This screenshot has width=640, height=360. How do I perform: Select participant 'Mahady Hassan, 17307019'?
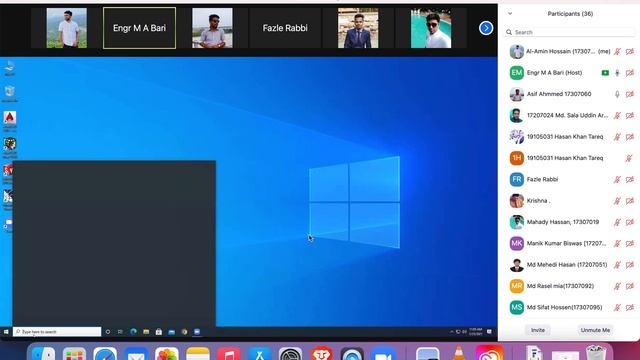point(563,222)
